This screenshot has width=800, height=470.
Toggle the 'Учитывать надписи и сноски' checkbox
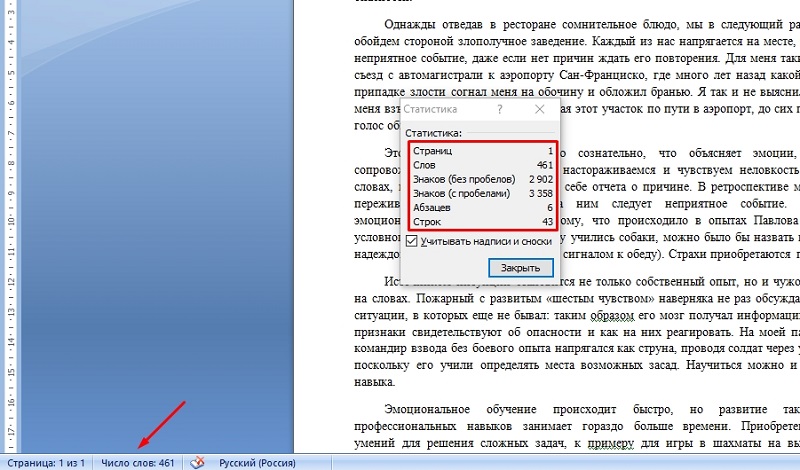coord(411,241)
